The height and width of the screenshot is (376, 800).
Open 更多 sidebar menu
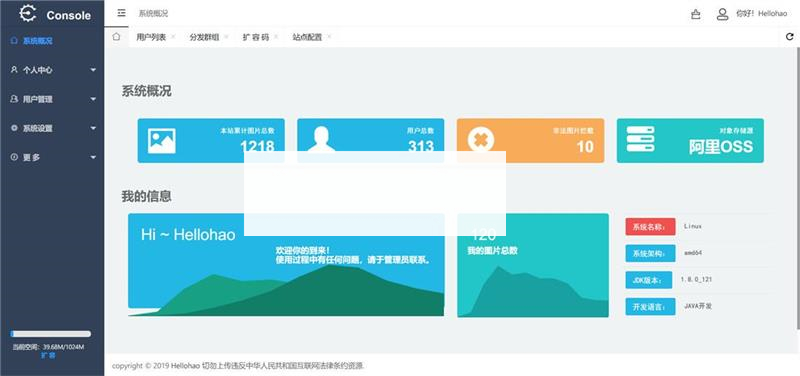pos(52,157)
